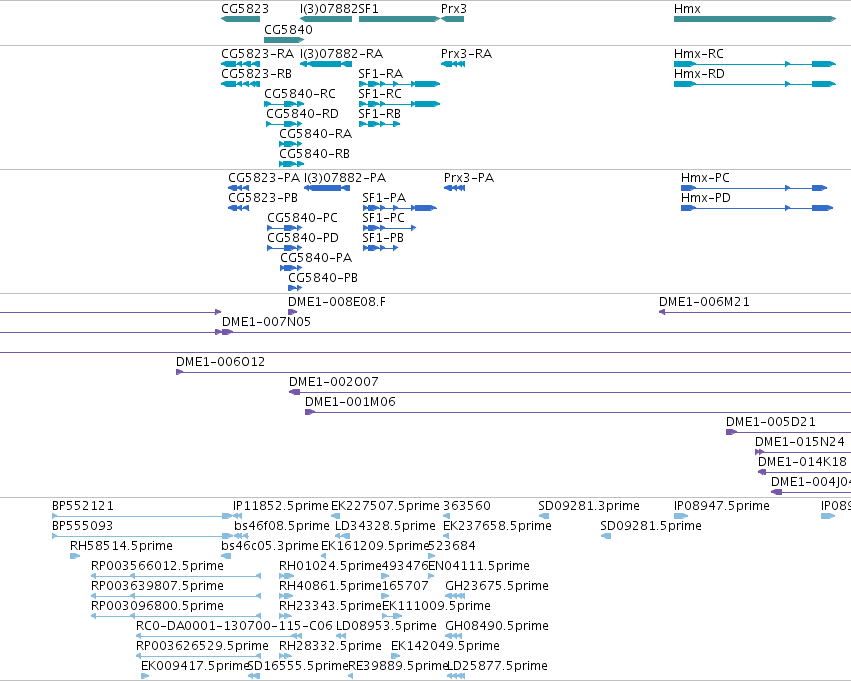Click the CG5840-RC transcript
Viewport: 851px width, 681px height.
pos(284,104)
